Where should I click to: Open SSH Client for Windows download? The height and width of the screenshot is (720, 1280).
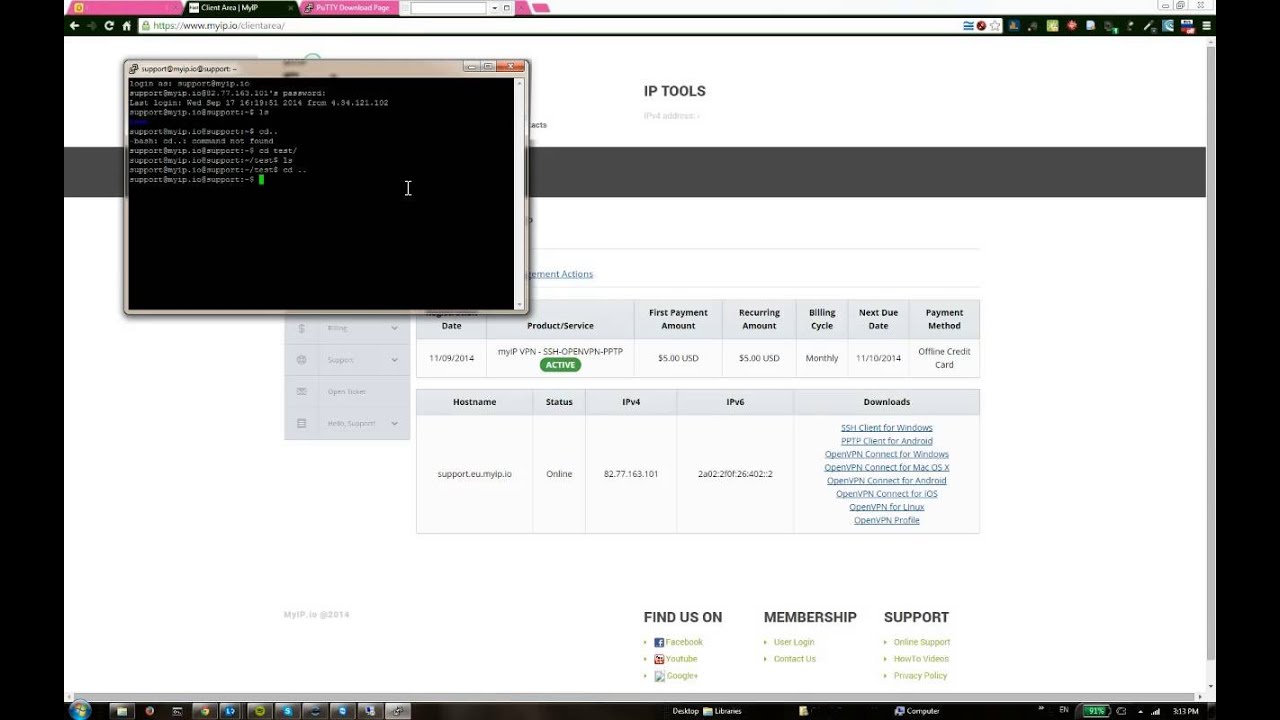887,428
